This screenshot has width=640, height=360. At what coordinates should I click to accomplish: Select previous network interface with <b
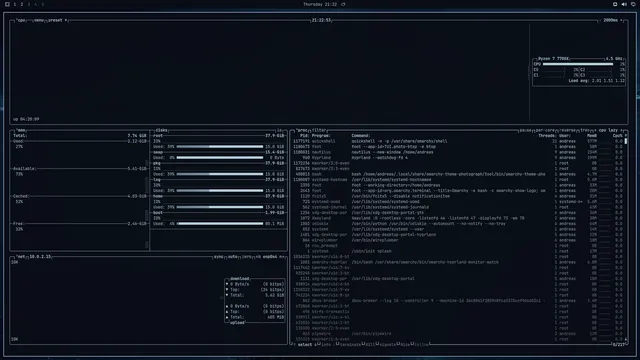click(x=258, y=257)
